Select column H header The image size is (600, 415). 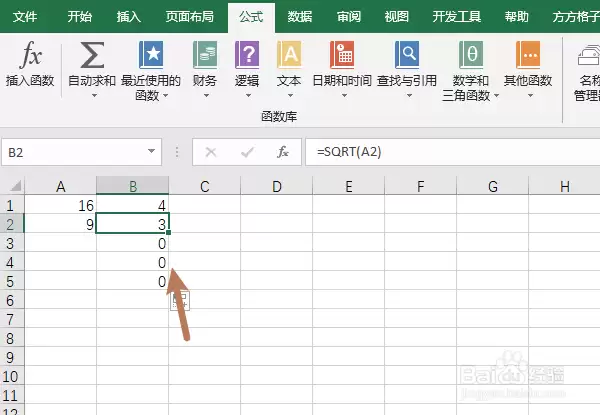[564, 186]
